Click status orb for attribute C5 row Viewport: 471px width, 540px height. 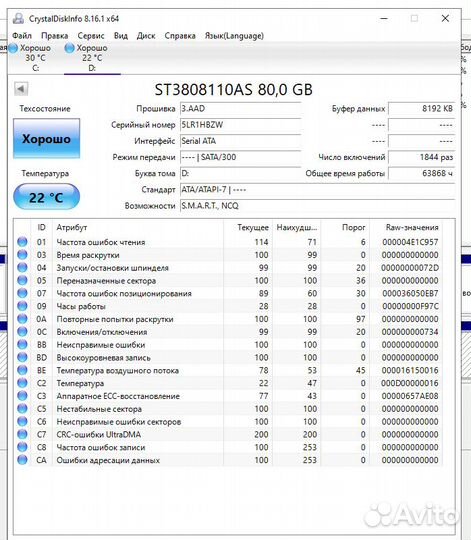(22, 408)
